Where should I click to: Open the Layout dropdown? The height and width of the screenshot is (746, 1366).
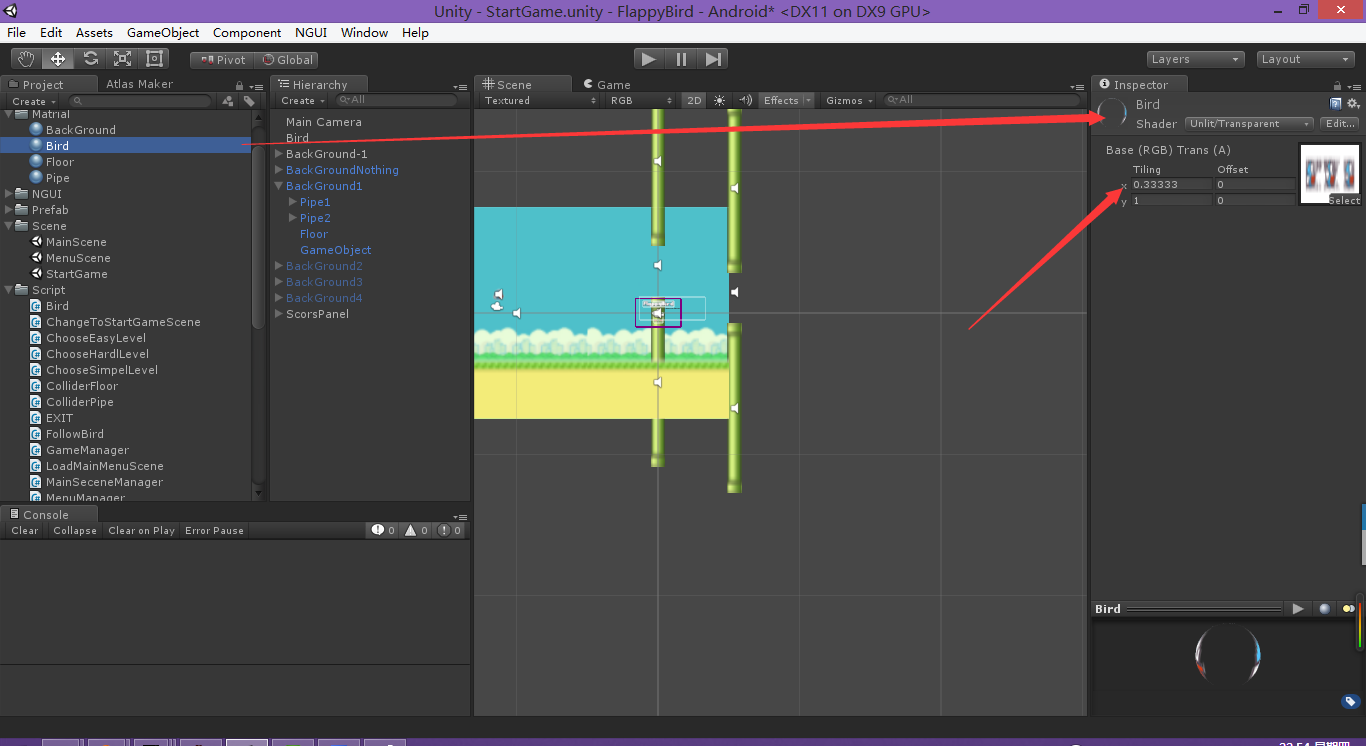click(1305, 60)
